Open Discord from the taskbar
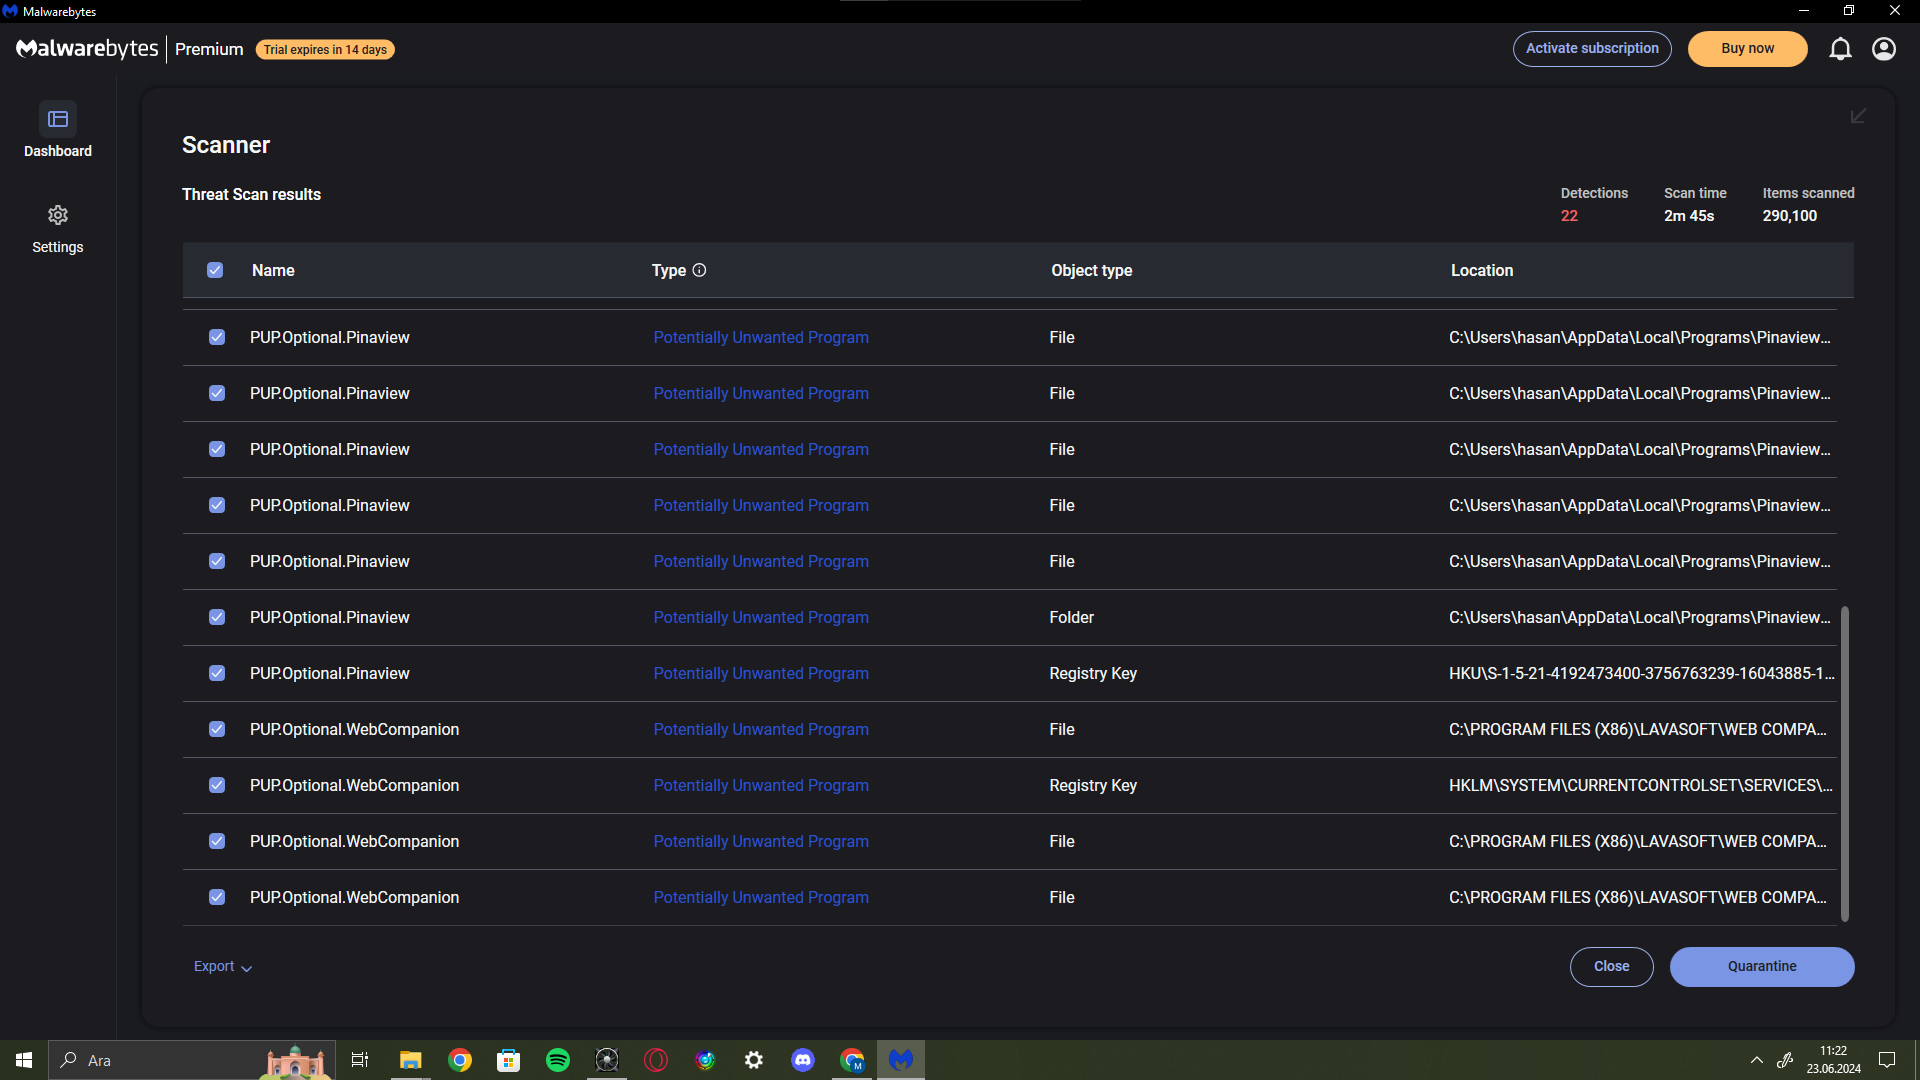 point(803,1060)
